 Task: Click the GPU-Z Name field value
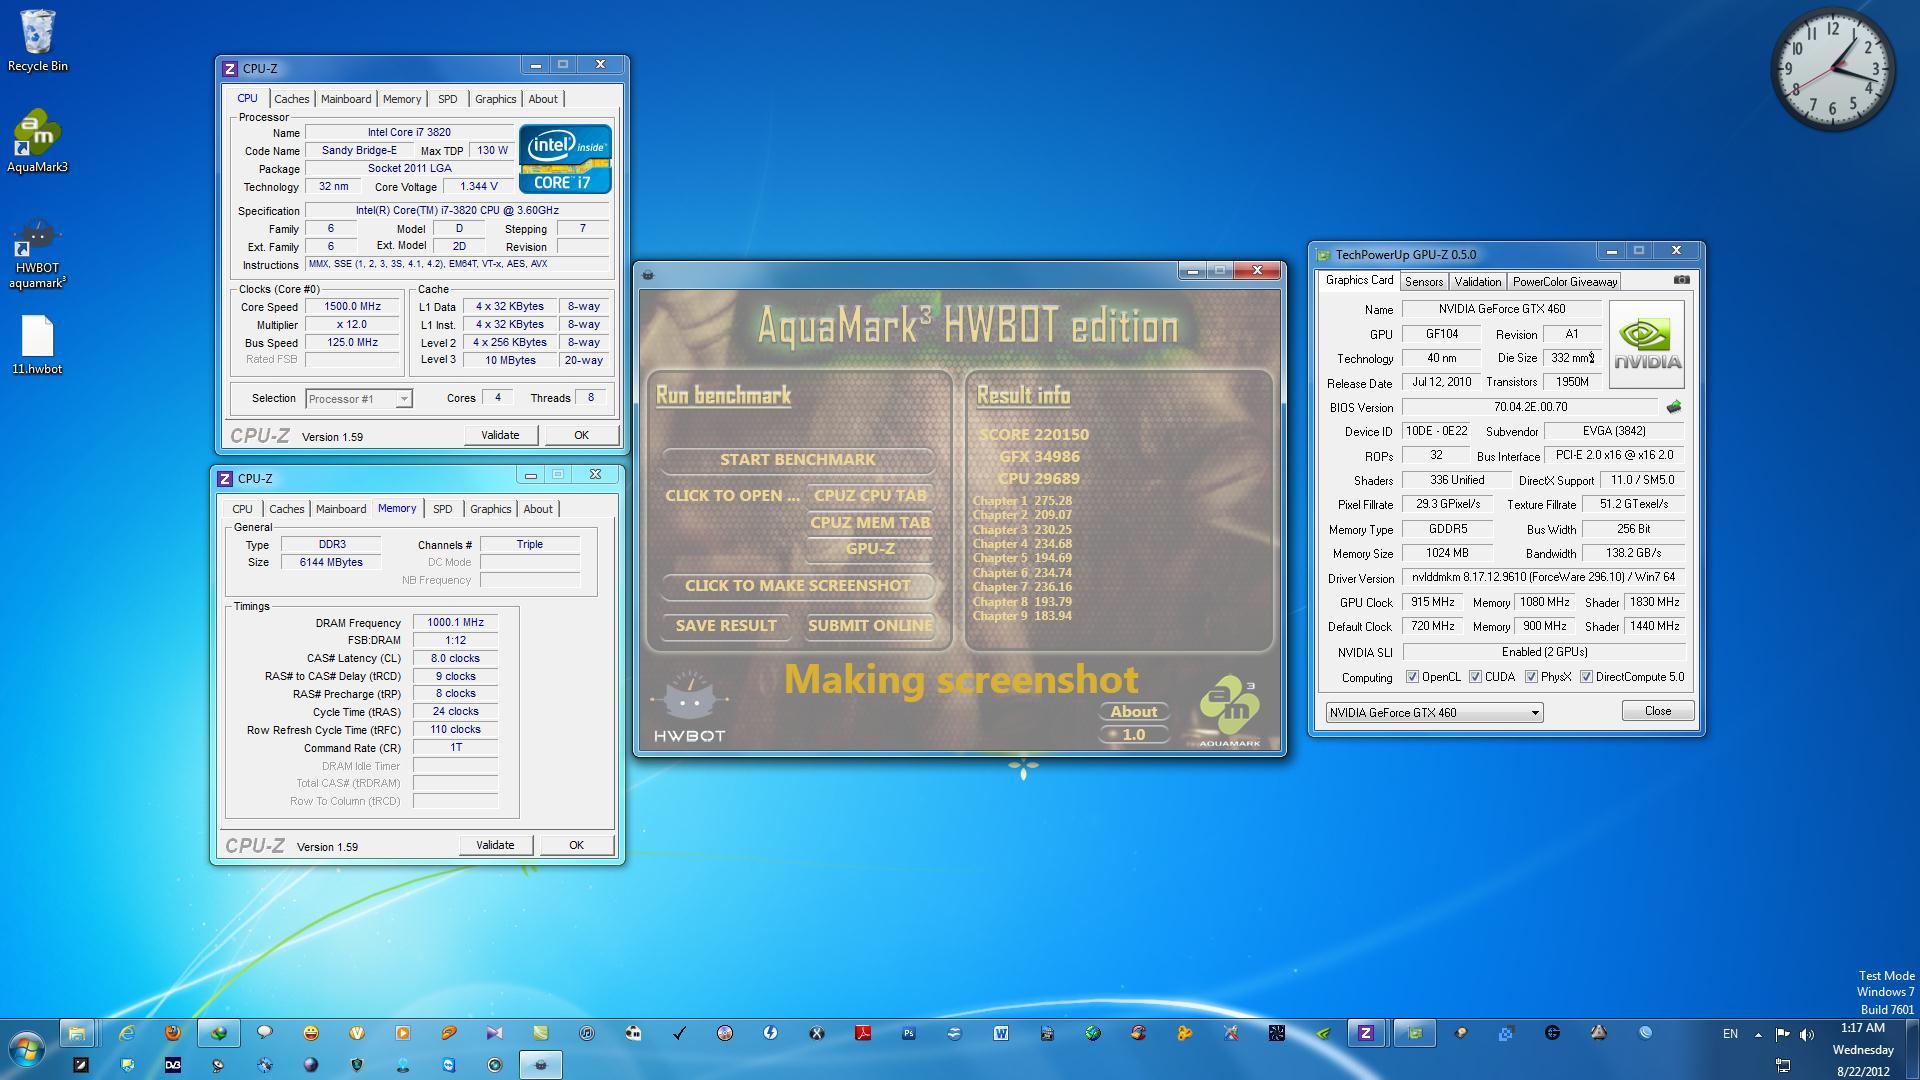pyautogui.click(x=1502, y=309)
